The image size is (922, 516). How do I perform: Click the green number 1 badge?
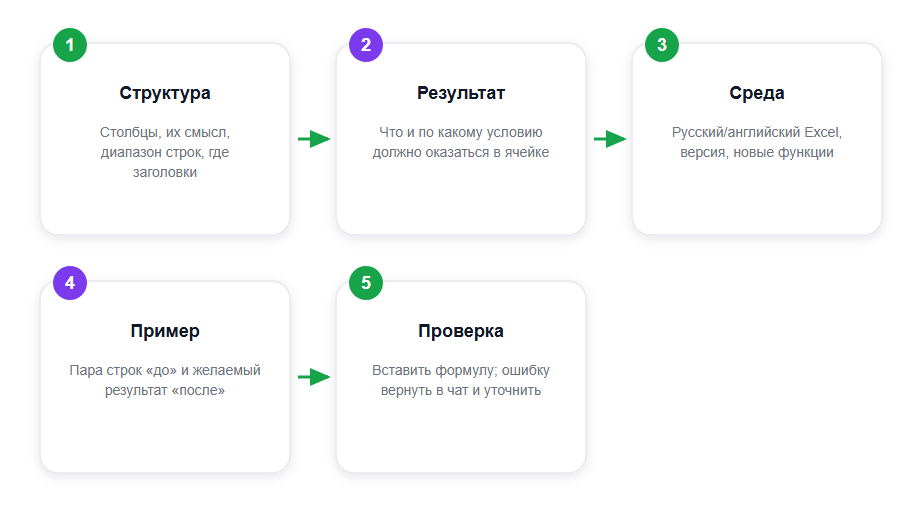(70, 45)
